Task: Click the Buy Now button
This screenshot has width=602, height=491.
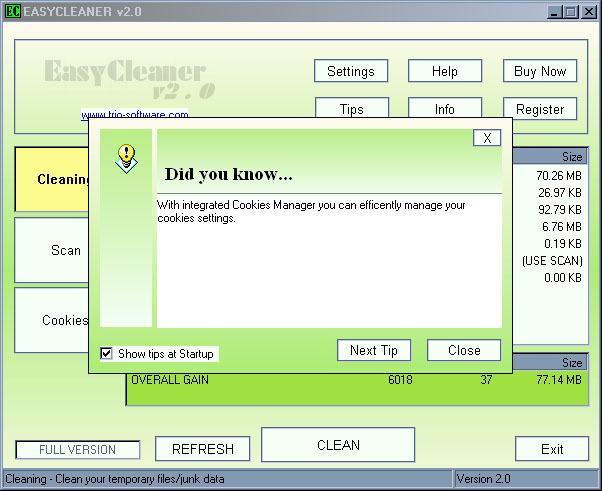Action: click(x=540, y=71)
